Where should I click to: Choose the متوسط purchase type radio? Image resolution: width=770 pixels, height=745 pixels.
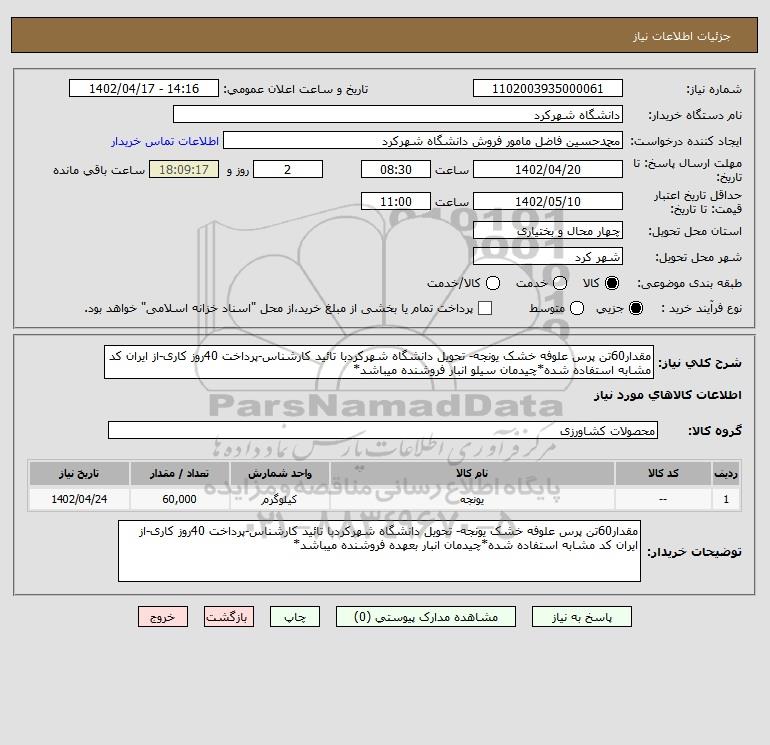[x=577, y=308]
